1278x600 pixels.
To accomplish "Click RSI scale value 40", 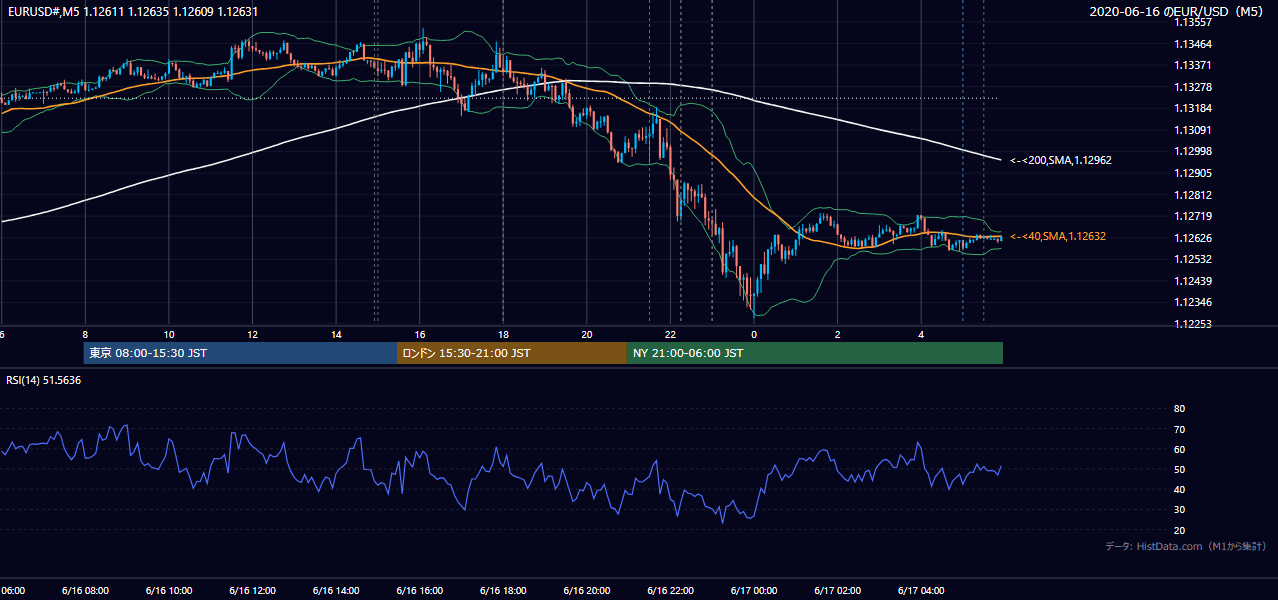I will pos(1179,489).
